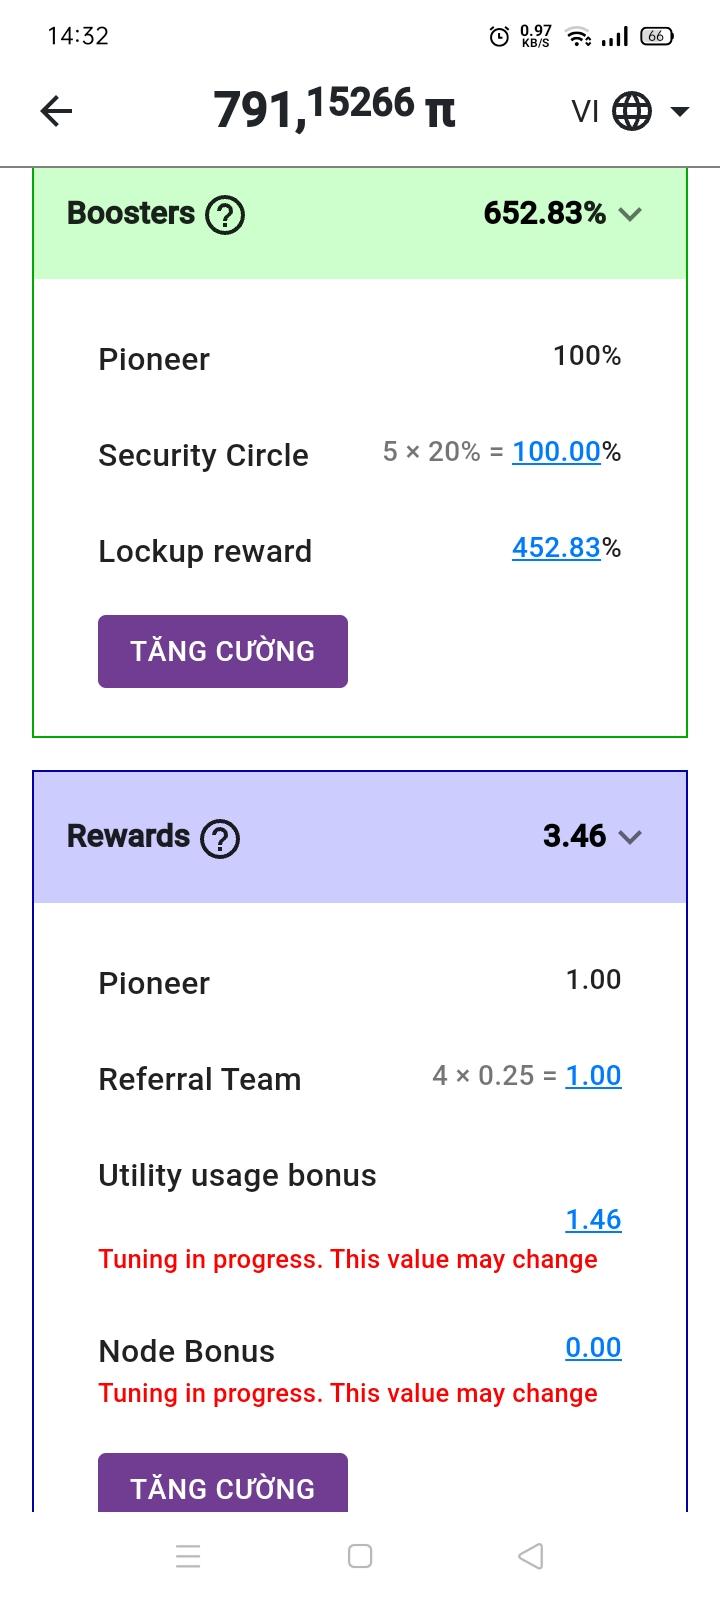Click the Rewards TĂNG CƯỜNG button

tap(223, 1485)
